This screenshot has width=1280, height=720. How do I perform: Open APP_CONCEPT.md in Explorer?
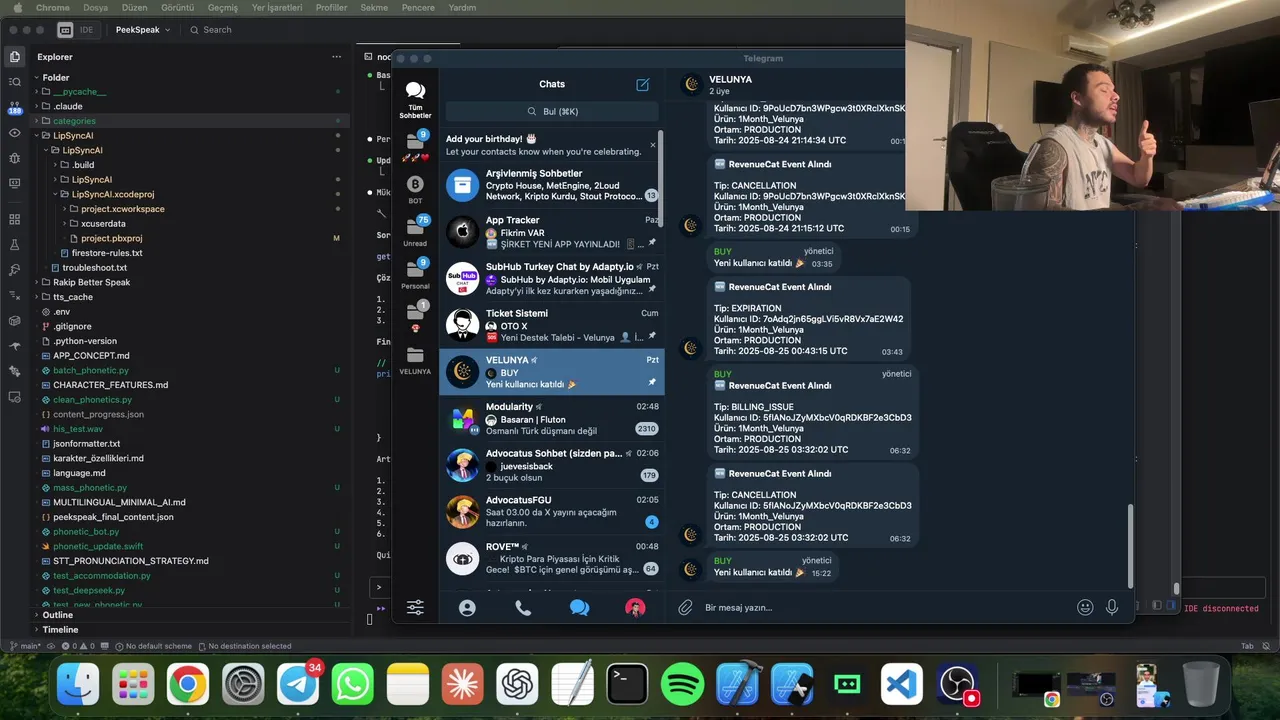coord(92,355)
